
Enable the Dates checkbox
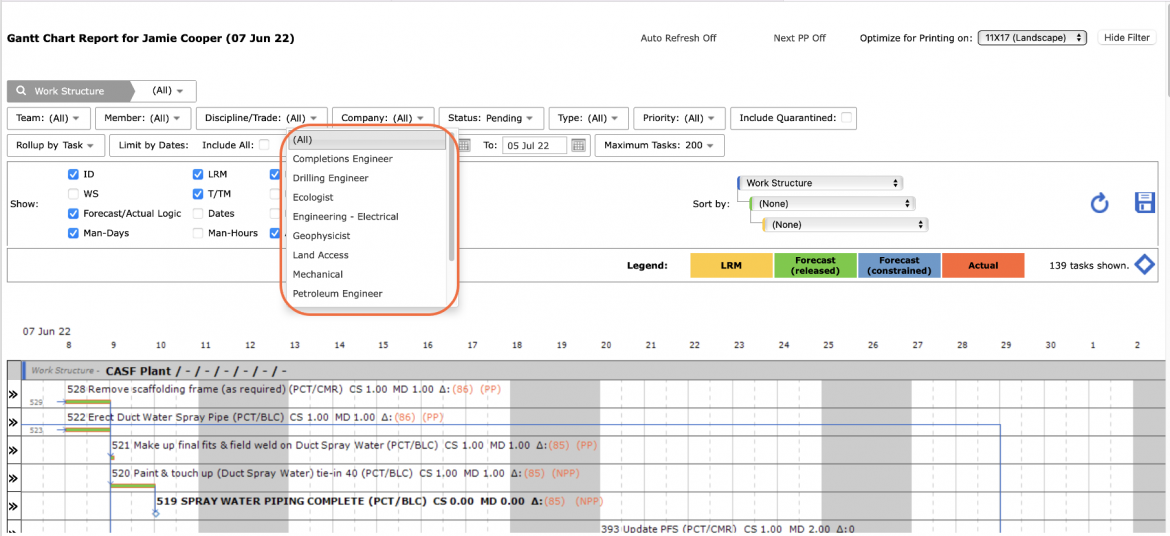coord(198,214)
